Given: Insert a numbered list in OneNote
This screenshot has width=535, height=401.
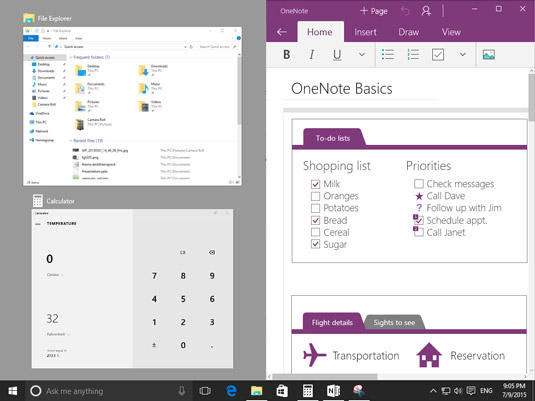Looking at the screenshot, I should (413, 55).
